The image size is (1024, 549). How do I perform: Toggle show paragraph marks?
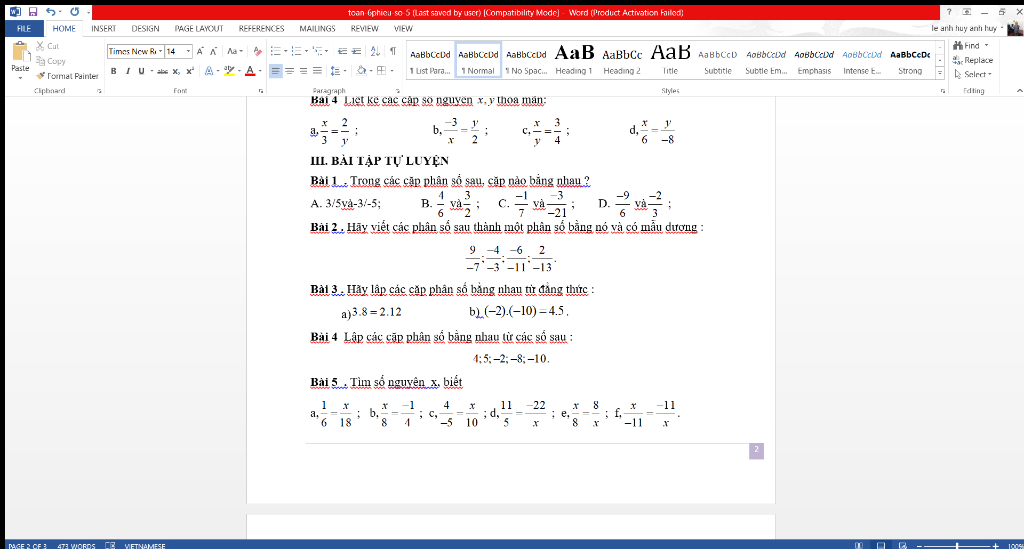point(392,51)
